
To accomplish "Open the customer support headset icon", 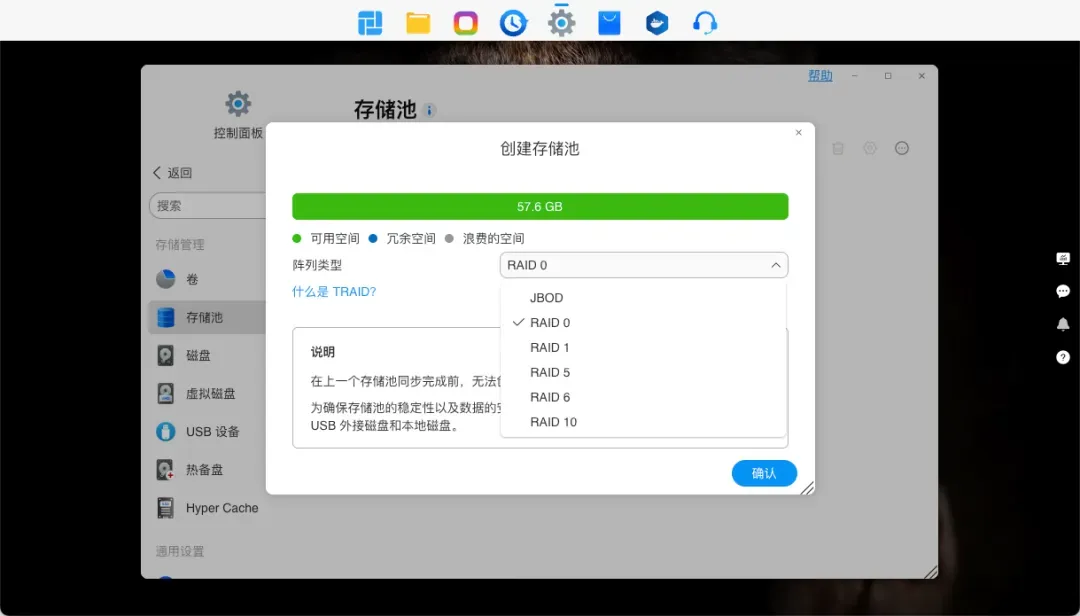I will coord(705,22).
